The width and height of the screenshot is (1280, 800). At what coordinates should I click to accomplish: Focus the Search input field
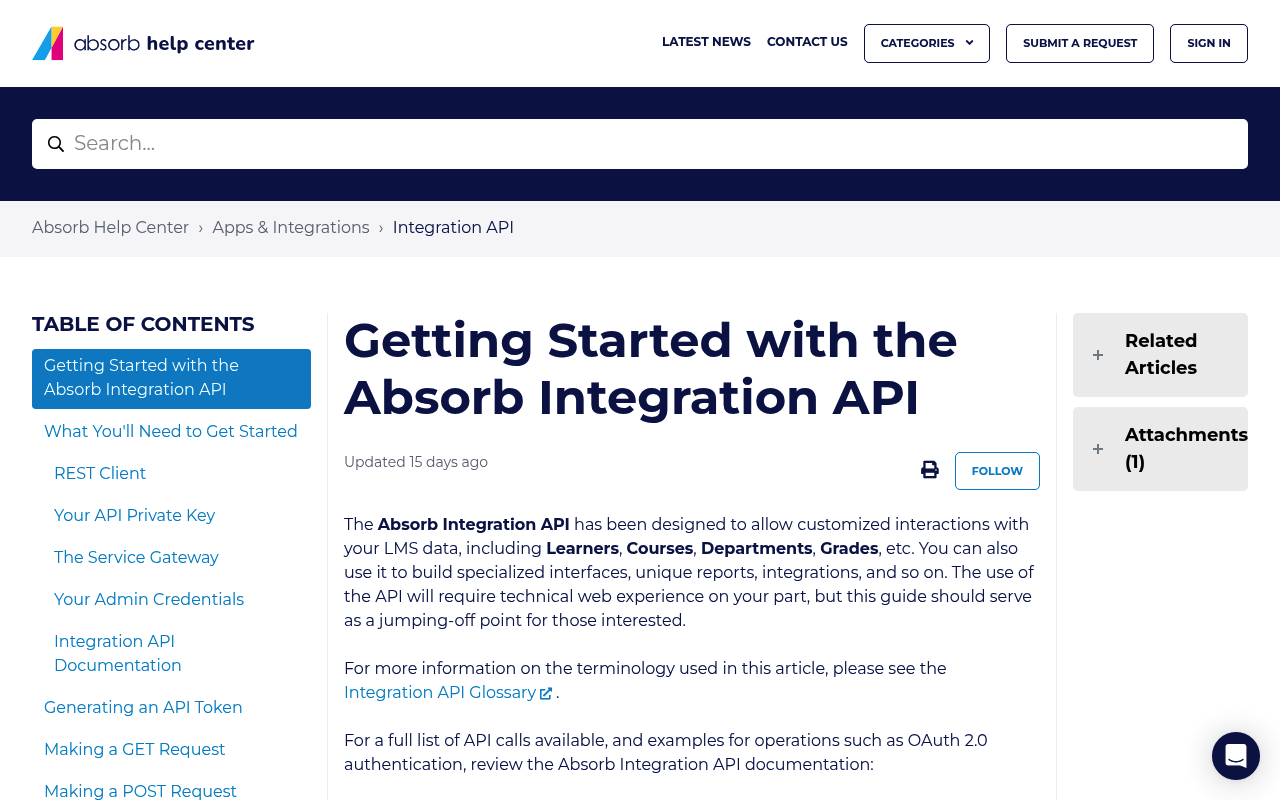coord(640,144)
